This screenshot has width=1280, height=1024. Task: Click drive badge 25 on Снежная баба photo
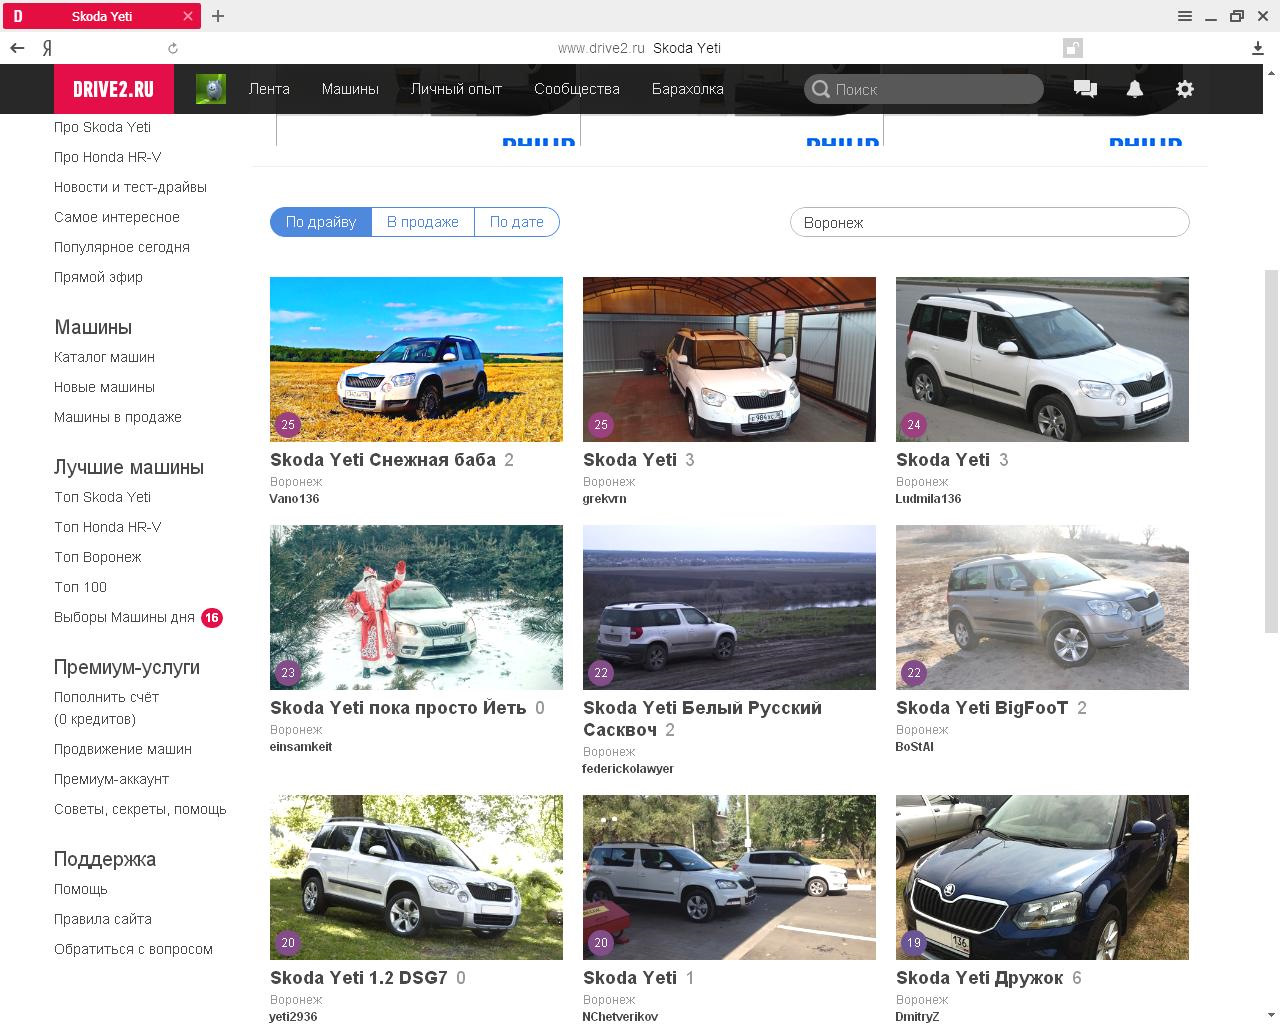coord(288,425)
